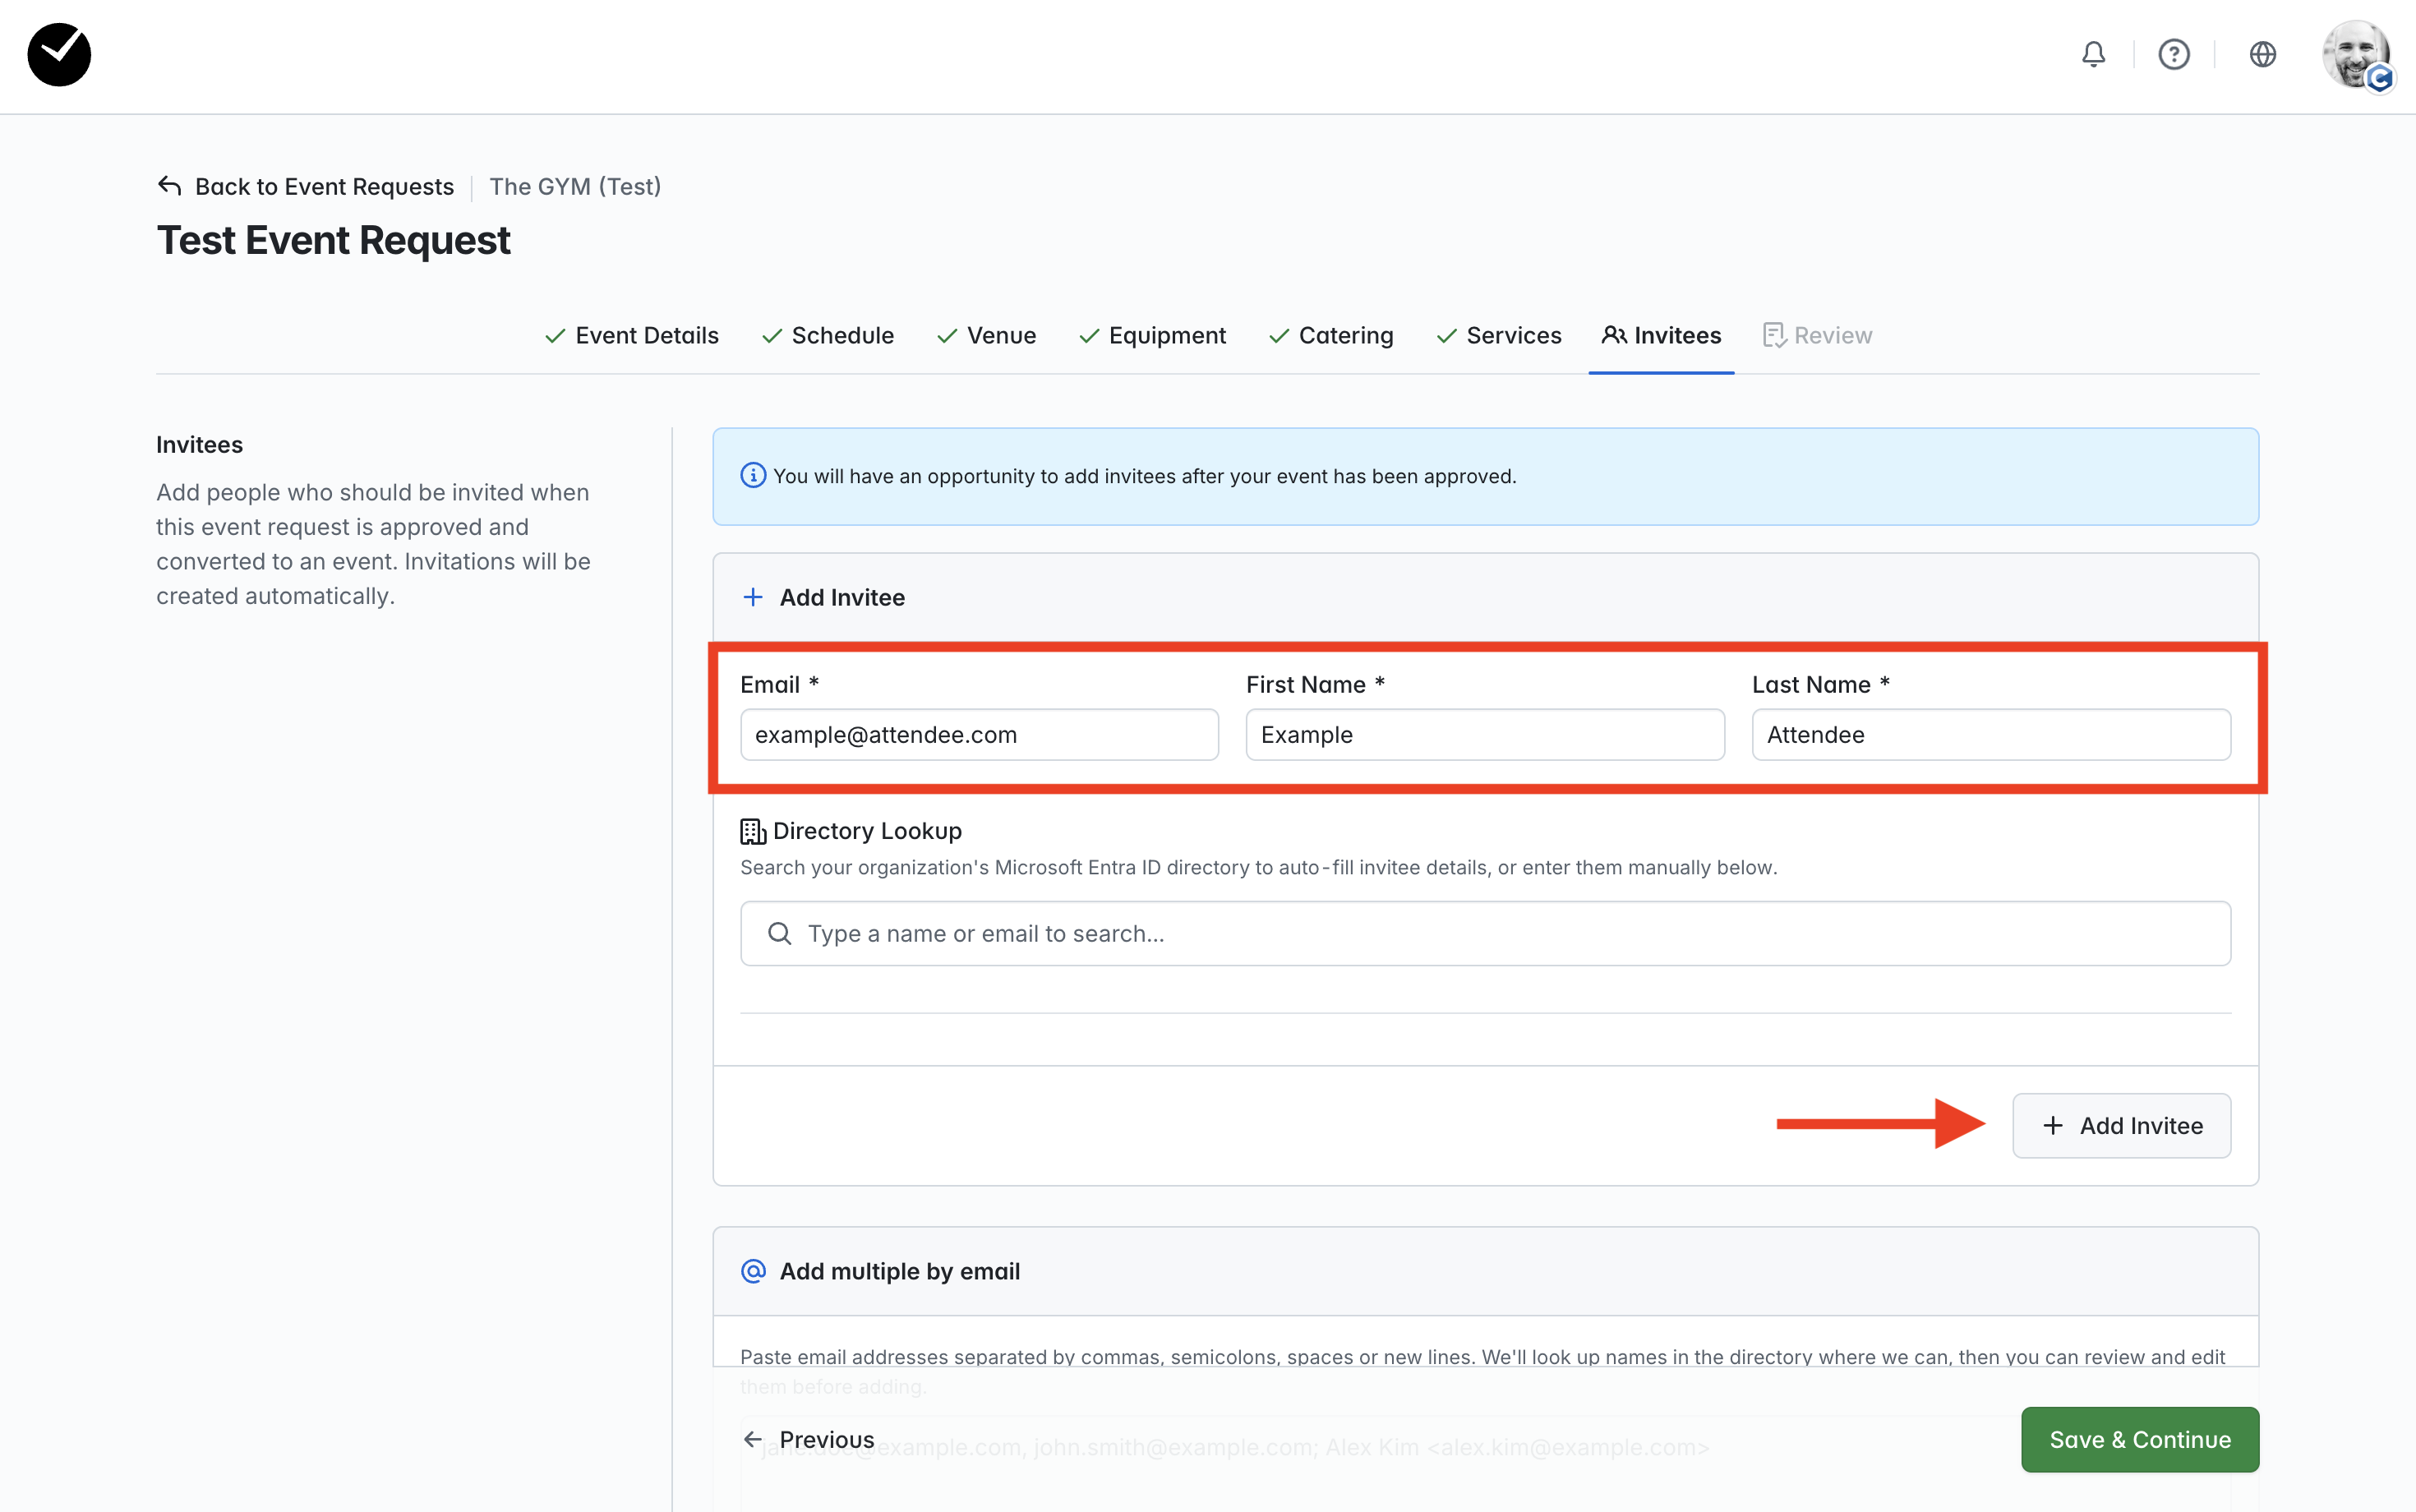Image resolution: width=2416 pixels, height=1512 pixels.
Task: Click the info icon in the blue banner
Action: [x=753, y=476]
